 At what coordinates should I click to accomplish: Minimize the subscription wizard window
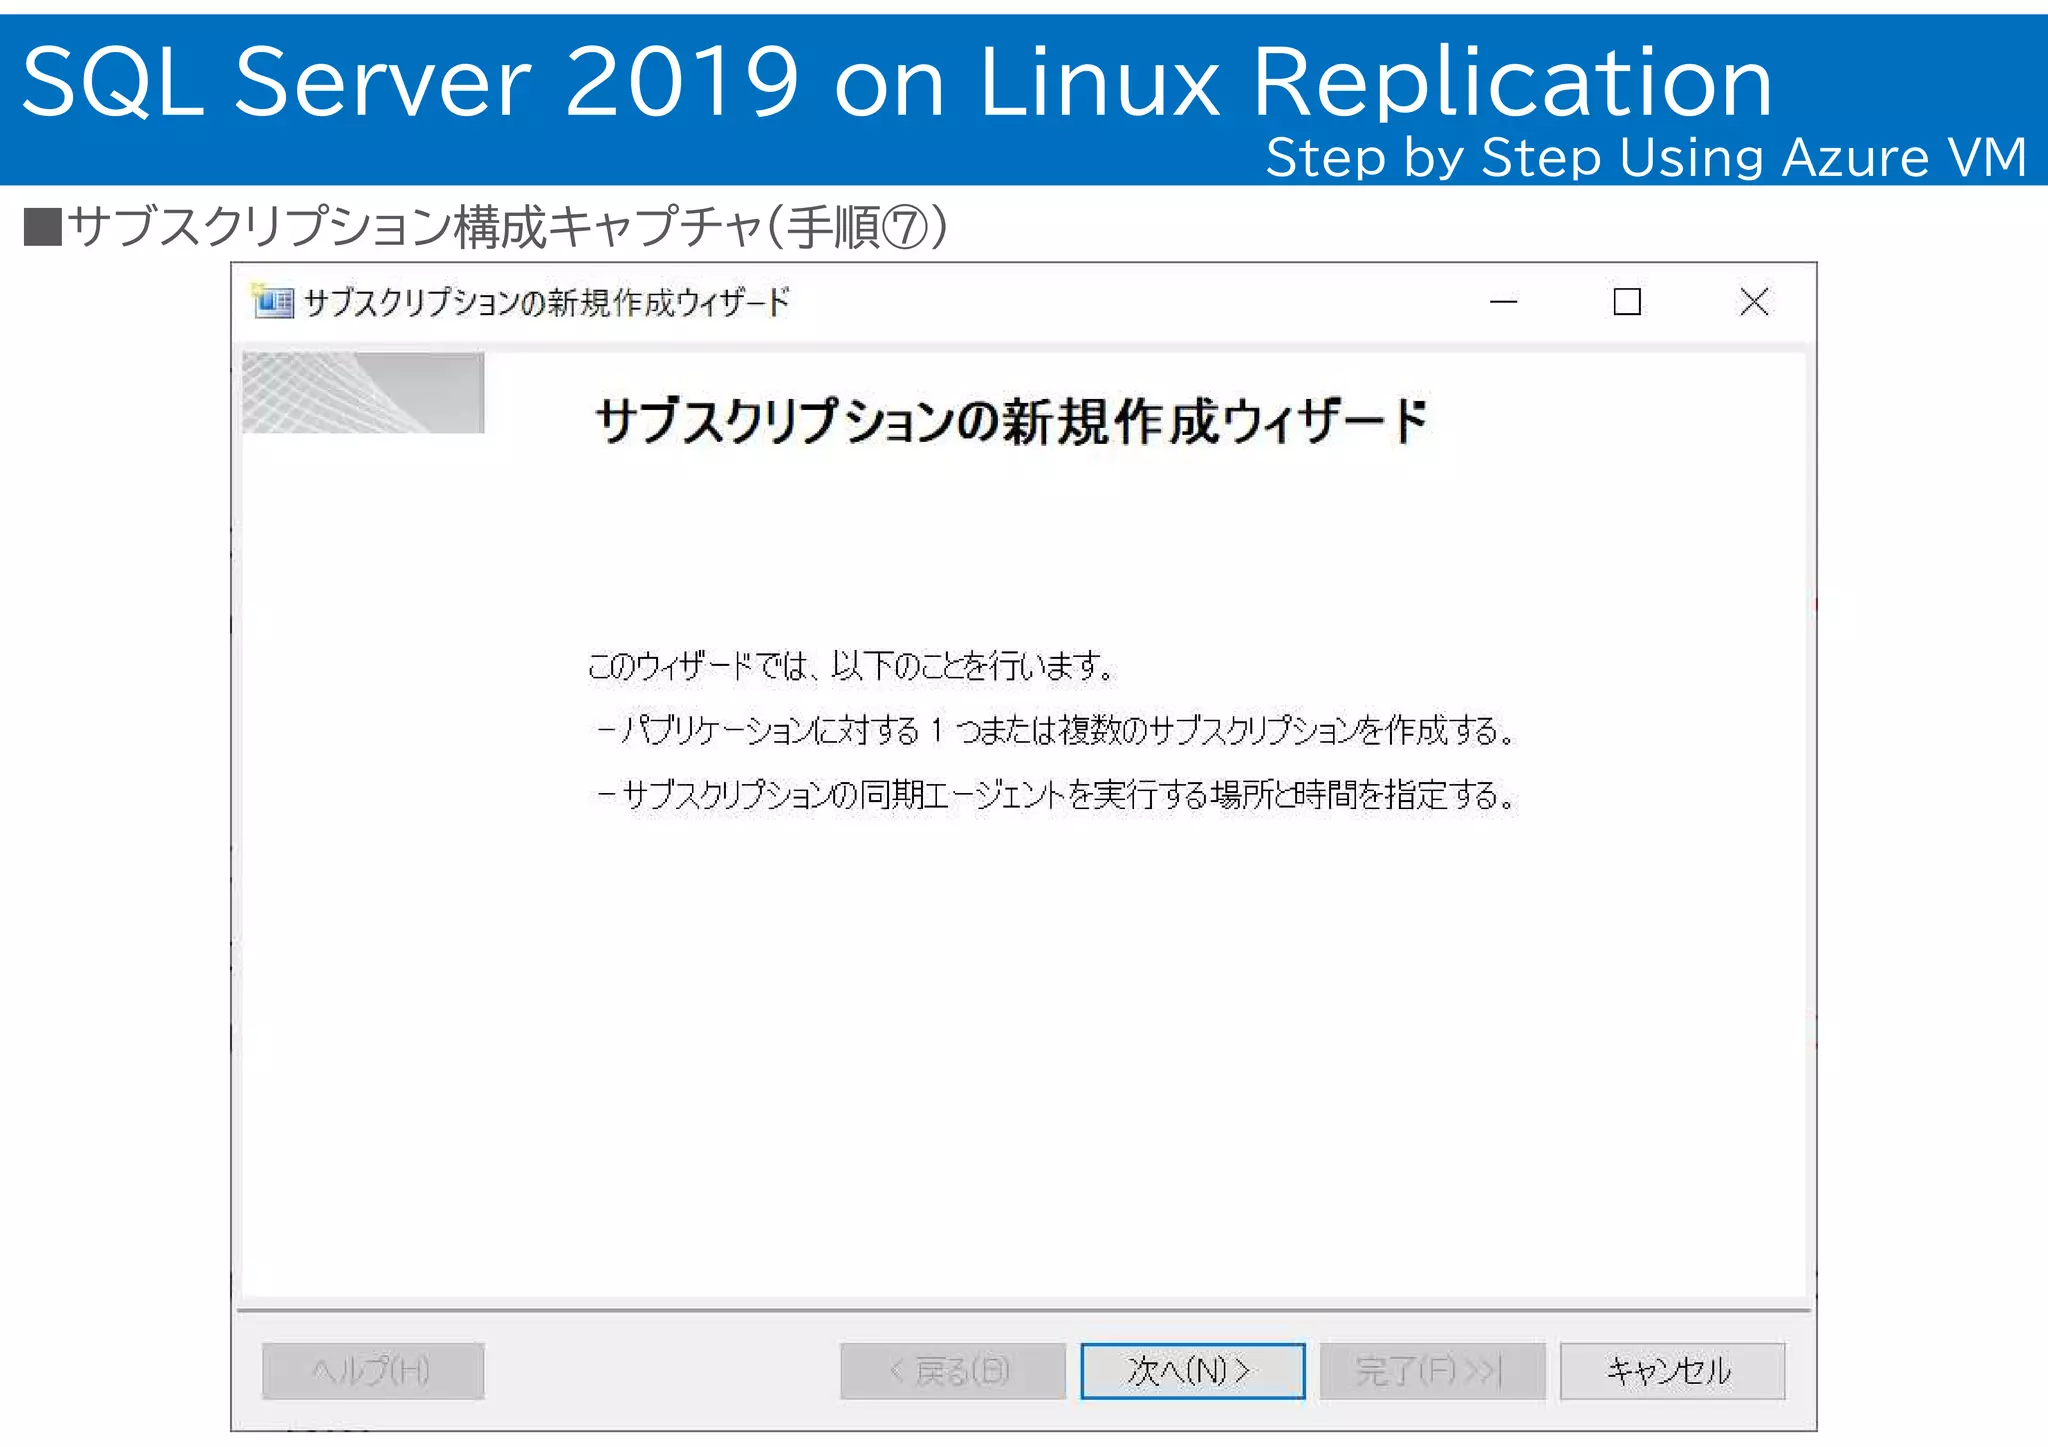[x=1503, y=301]
